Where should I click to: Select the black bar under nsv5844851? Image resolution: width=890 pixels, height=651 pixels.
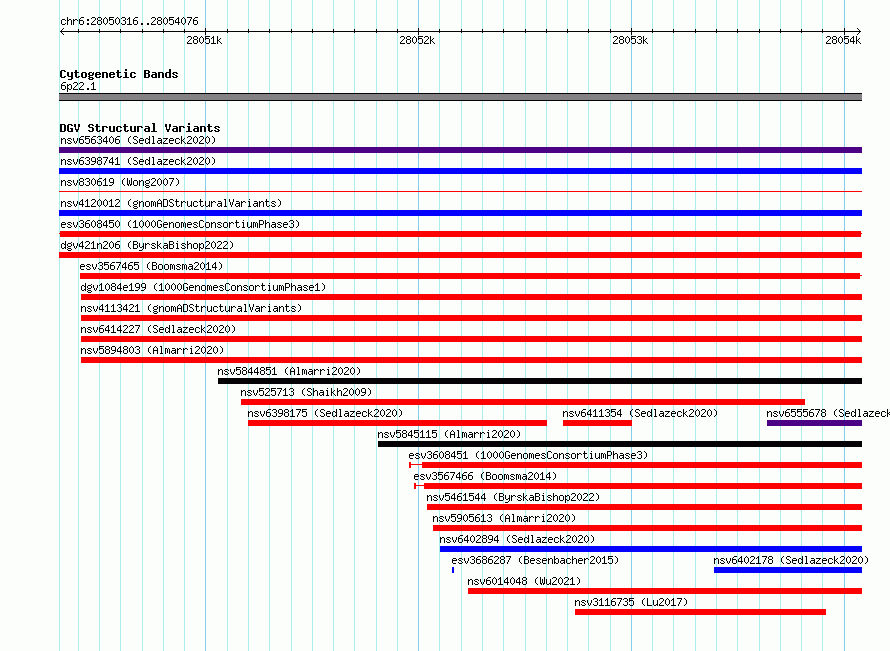pyautogui.click(x=540, y=381)
